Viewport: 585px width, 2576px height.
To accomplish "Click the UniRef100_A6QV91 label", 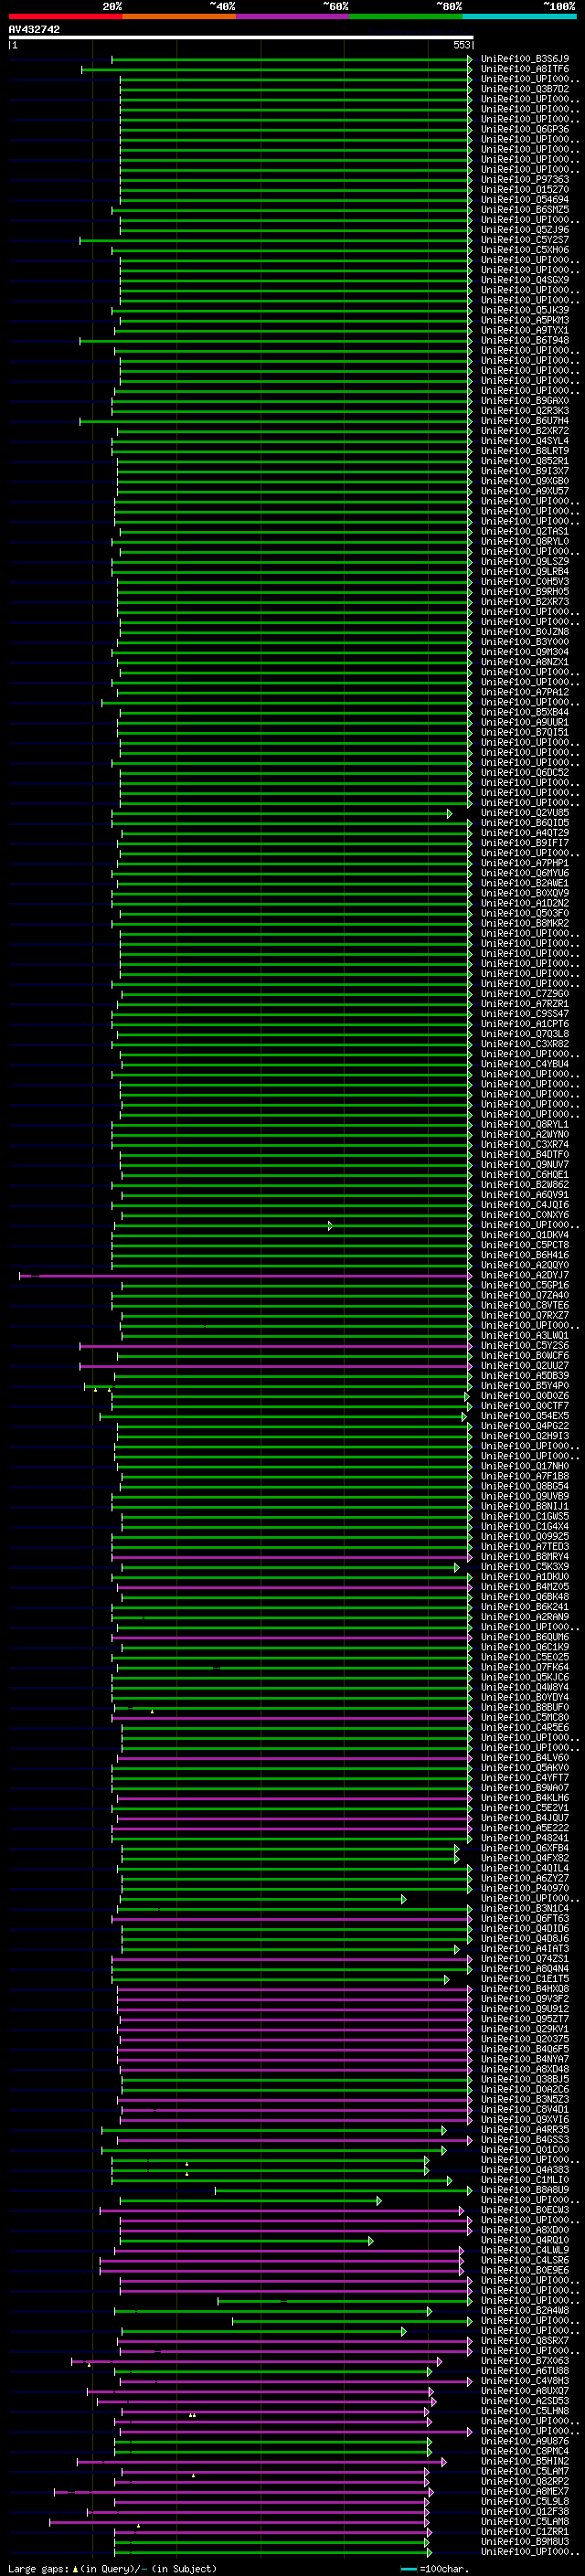I will tap(524, 1195).
